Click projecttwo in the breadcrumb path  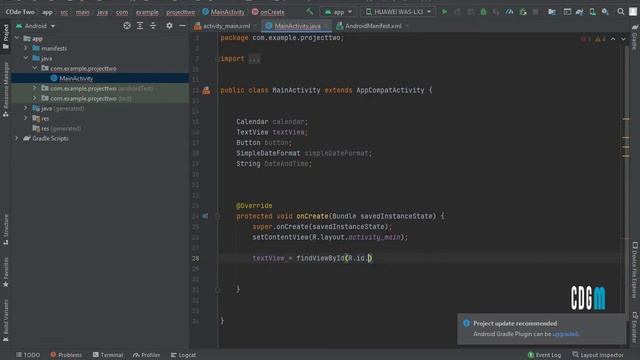[180, 12]
